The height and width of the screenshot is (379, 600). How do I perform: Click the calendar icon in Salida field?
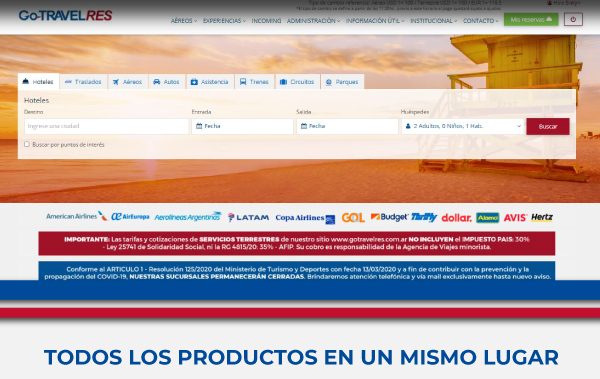(304, 126)
